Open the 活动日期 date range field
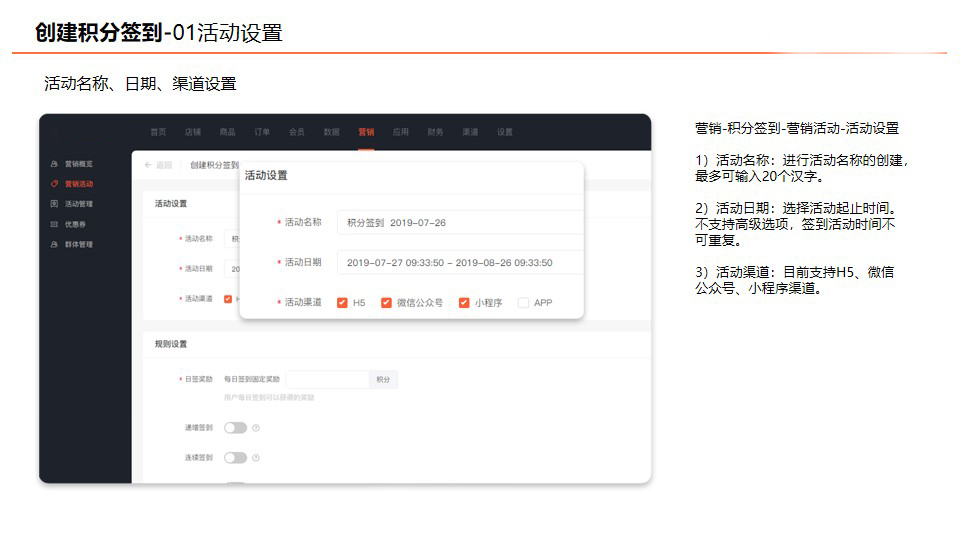Screen dimensions: 960x540 460,262
